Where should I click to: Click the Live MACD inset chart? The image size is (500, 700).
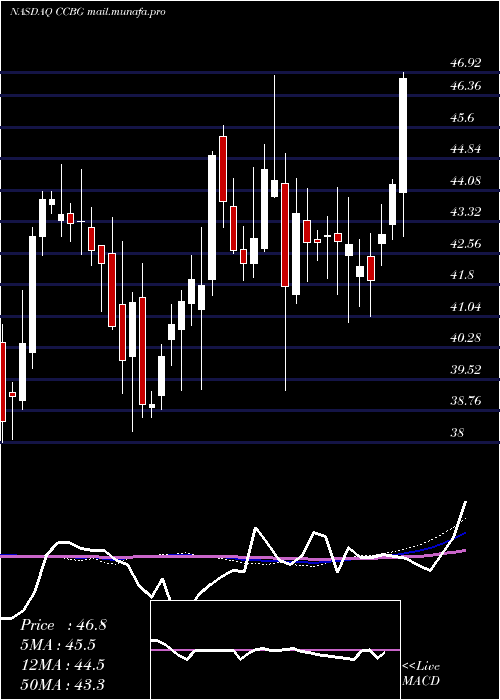(275, 650)
